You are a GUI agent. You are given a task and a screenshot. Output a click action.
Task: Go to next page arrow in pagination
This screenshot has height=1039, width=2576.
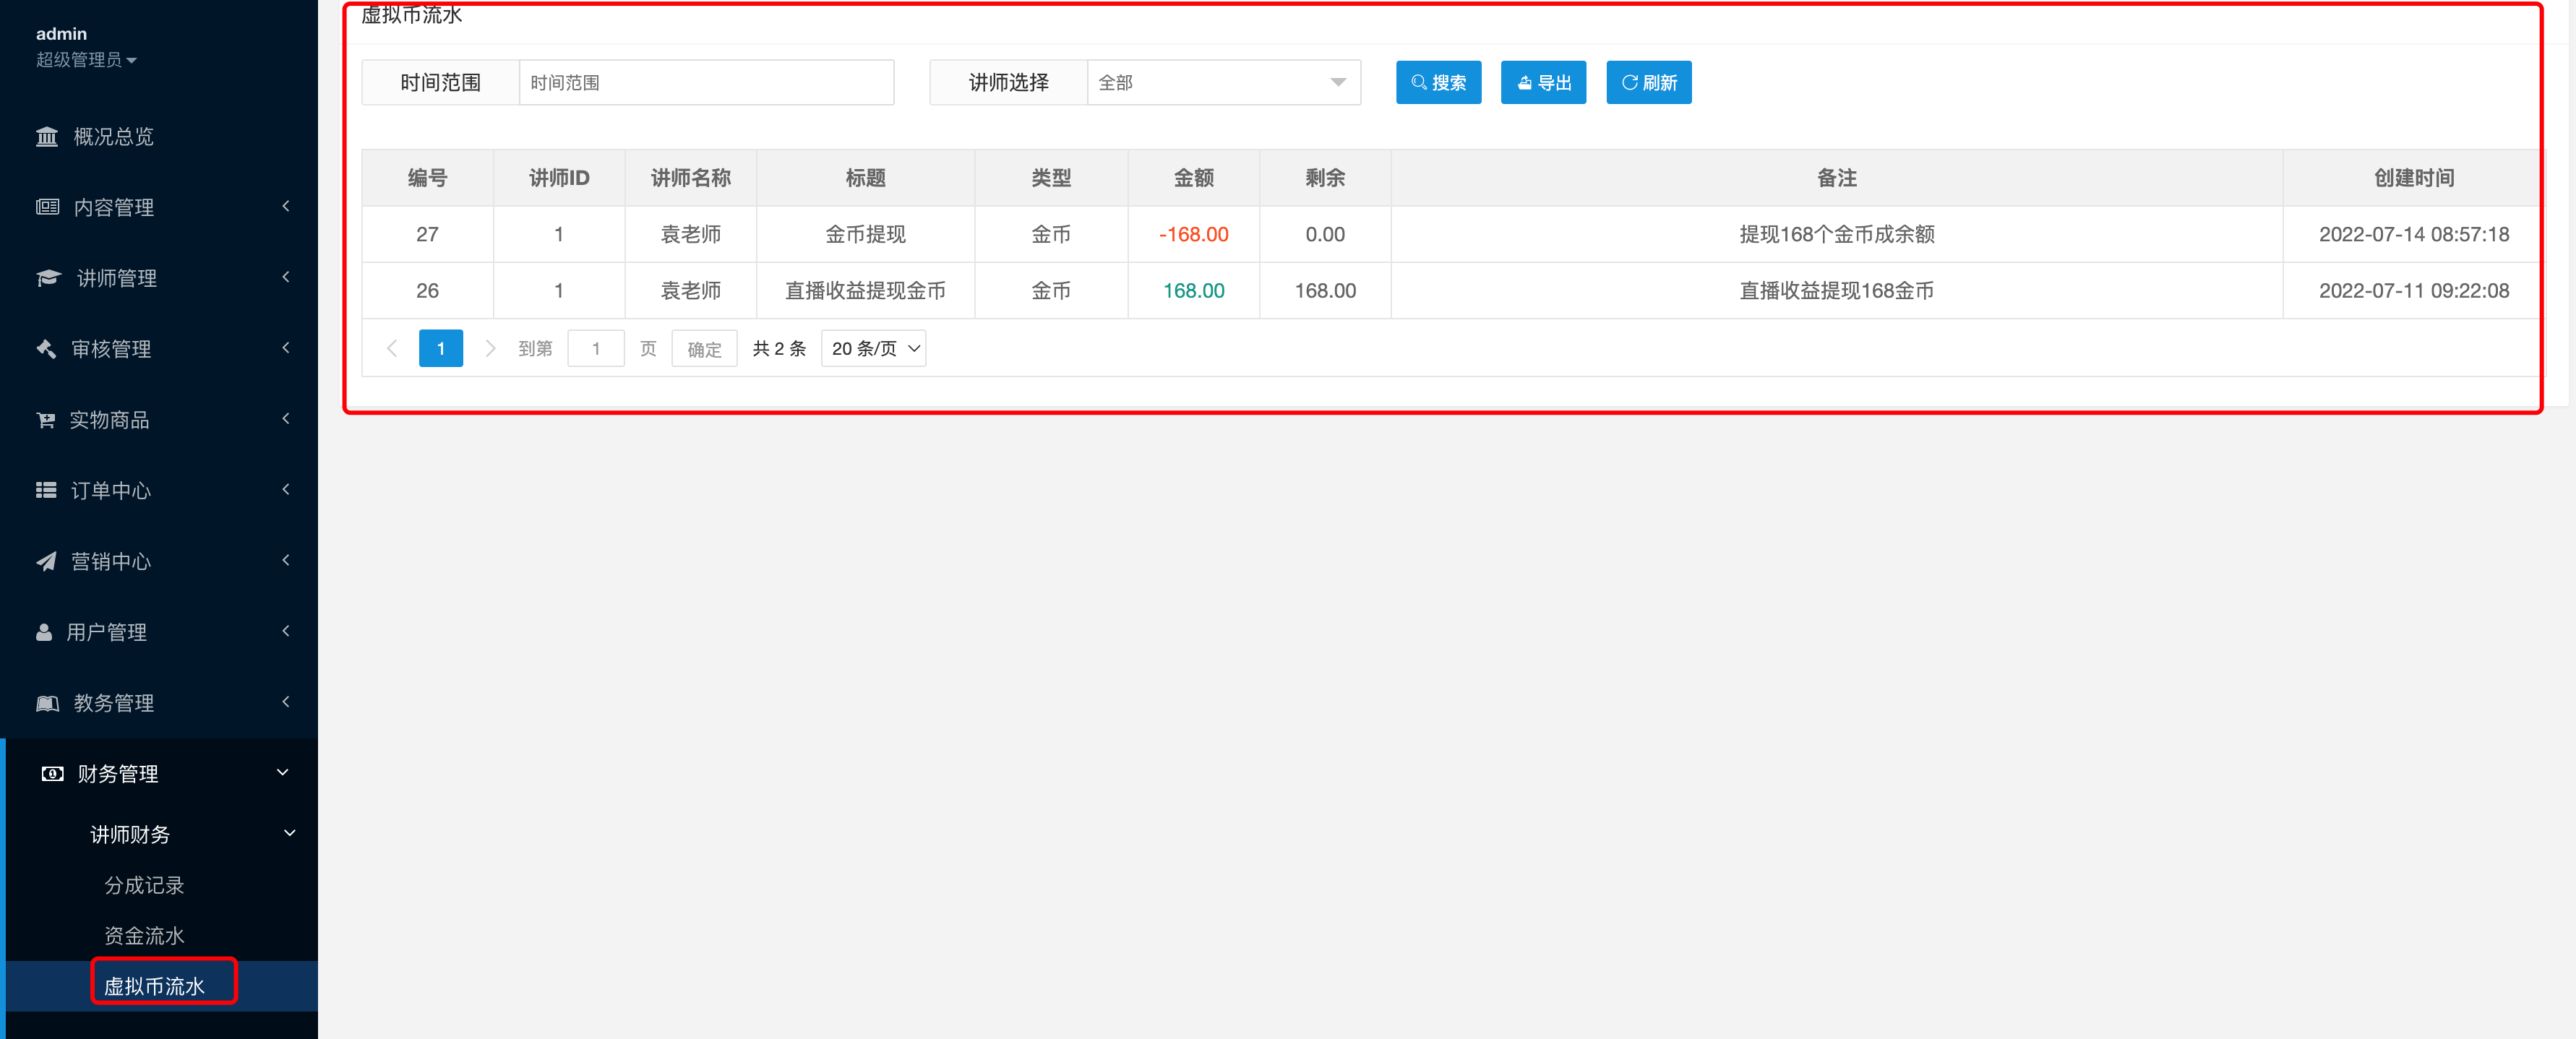[x=490, y=348]
